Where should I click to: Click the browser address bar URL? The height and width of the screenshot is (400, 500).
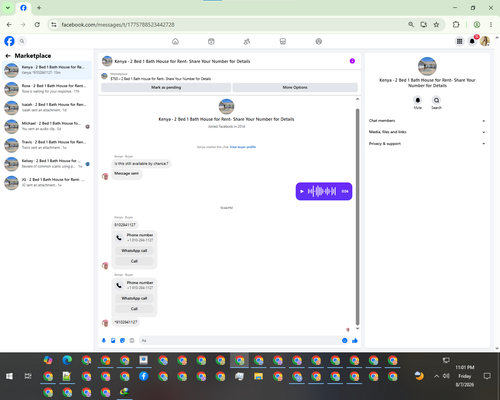tap(118, 25)
